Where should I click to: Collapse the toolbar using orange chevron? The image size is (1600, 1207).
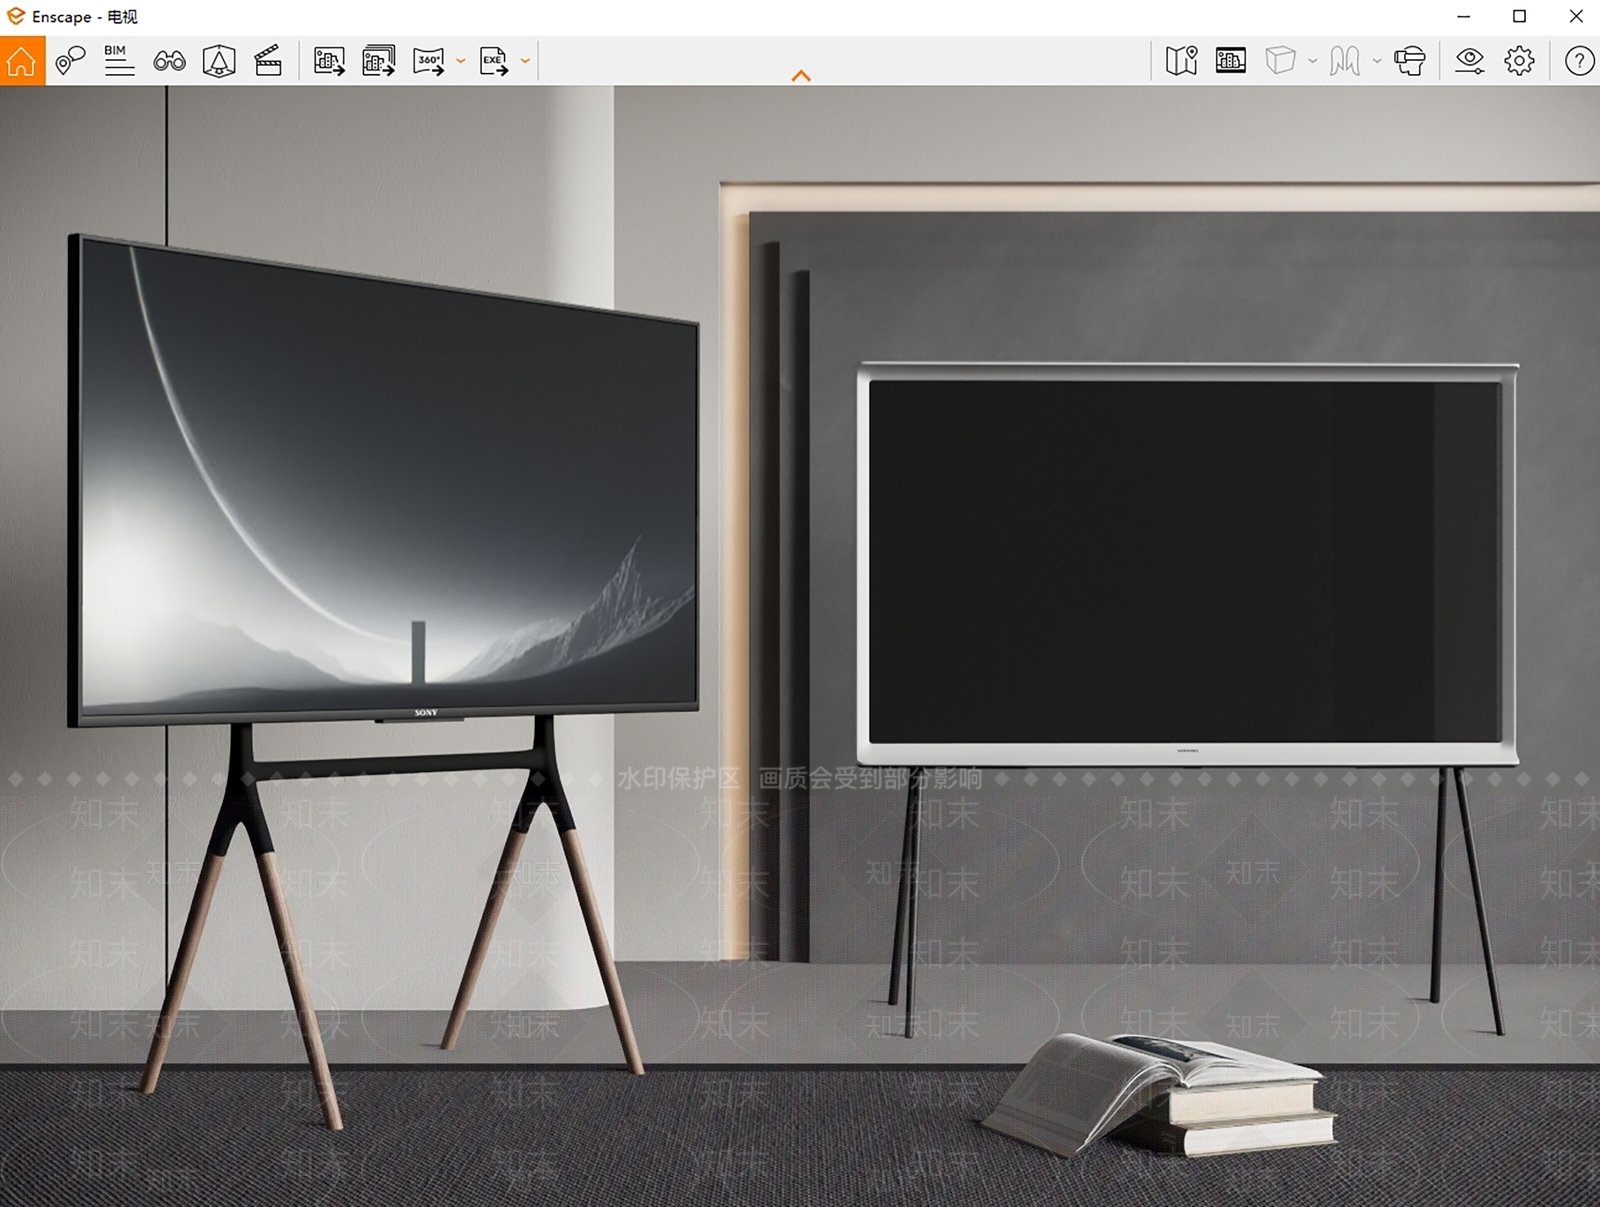tap(801, 76)
